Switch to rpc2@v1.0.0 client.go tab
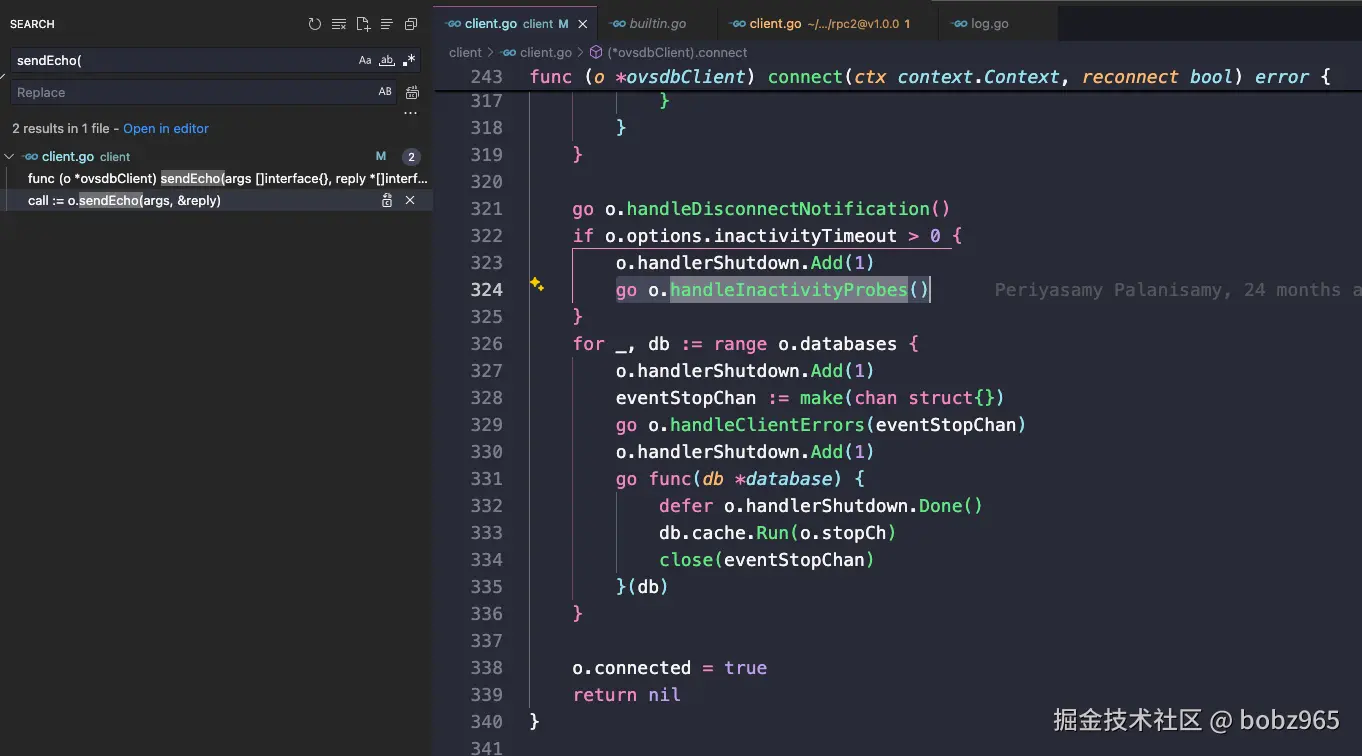The height and width of the screenshot is (756, 1362). coord(829,23)
